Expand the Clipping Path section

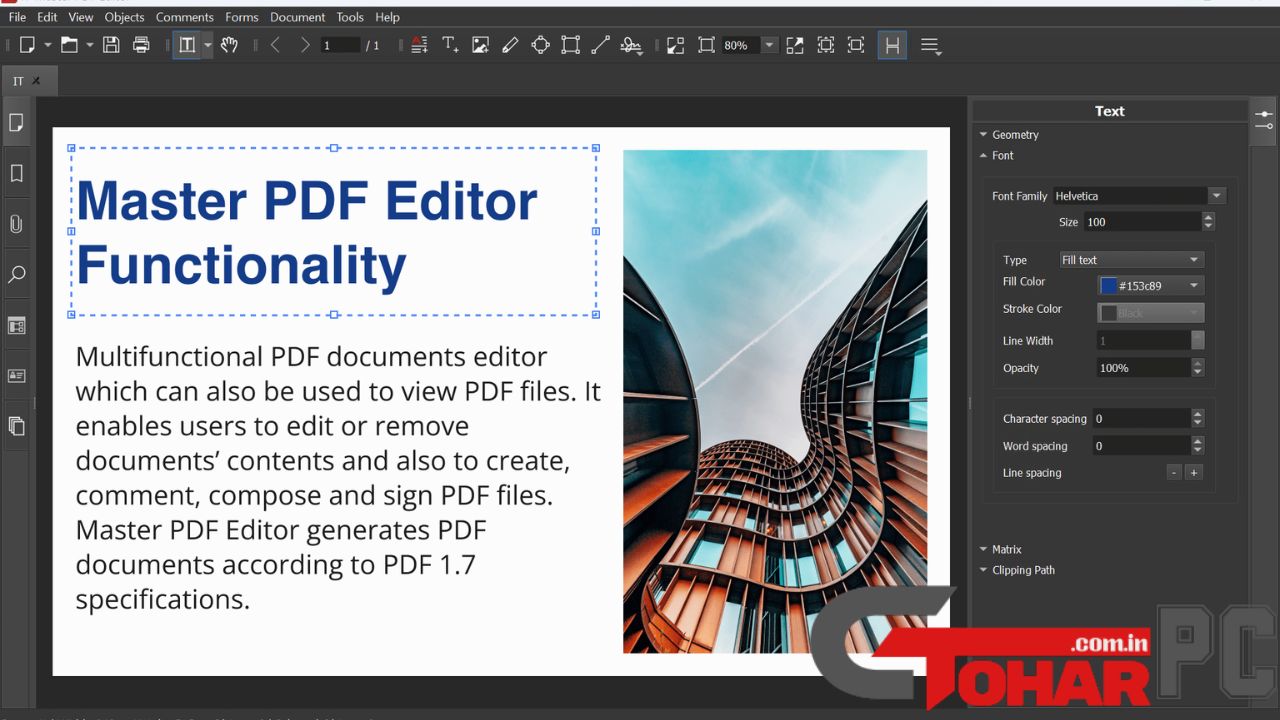point(1016,571)
